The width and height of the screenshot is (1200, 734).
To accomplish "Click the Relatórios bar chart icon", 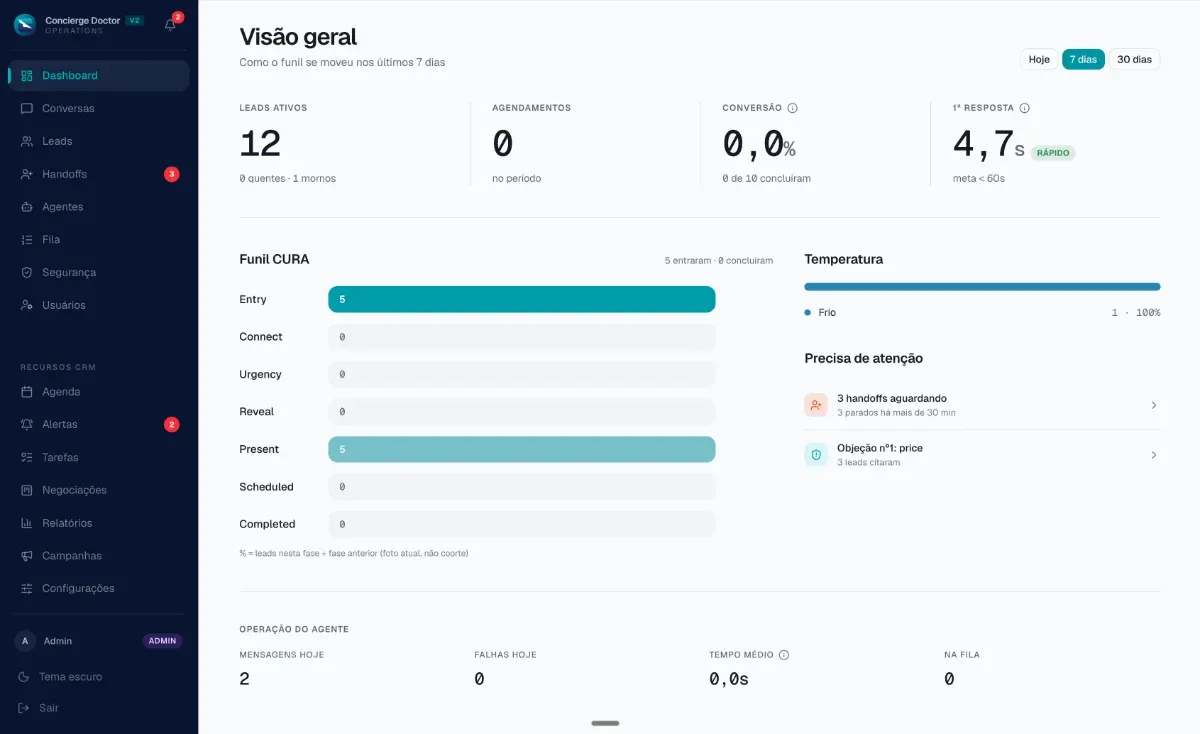I will (27, 523).
